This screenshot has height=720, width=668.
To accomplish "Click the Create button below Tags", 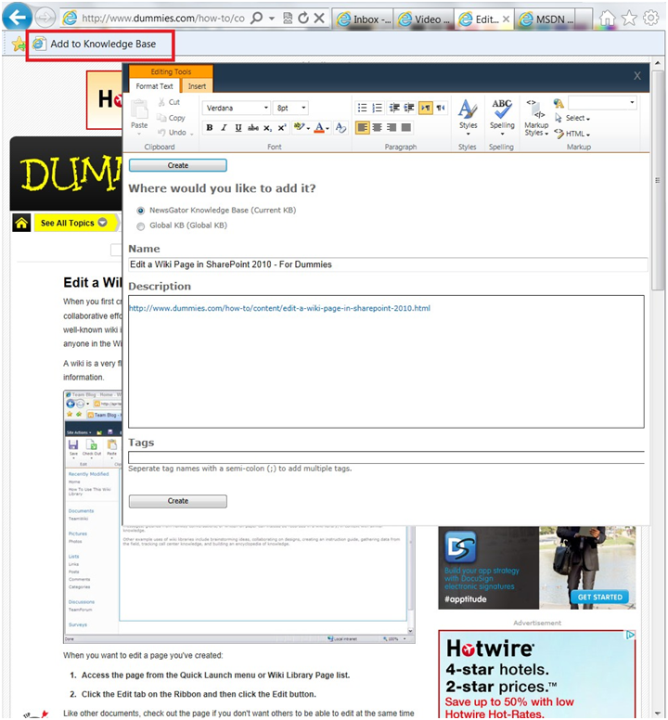I will click(177, 501).
